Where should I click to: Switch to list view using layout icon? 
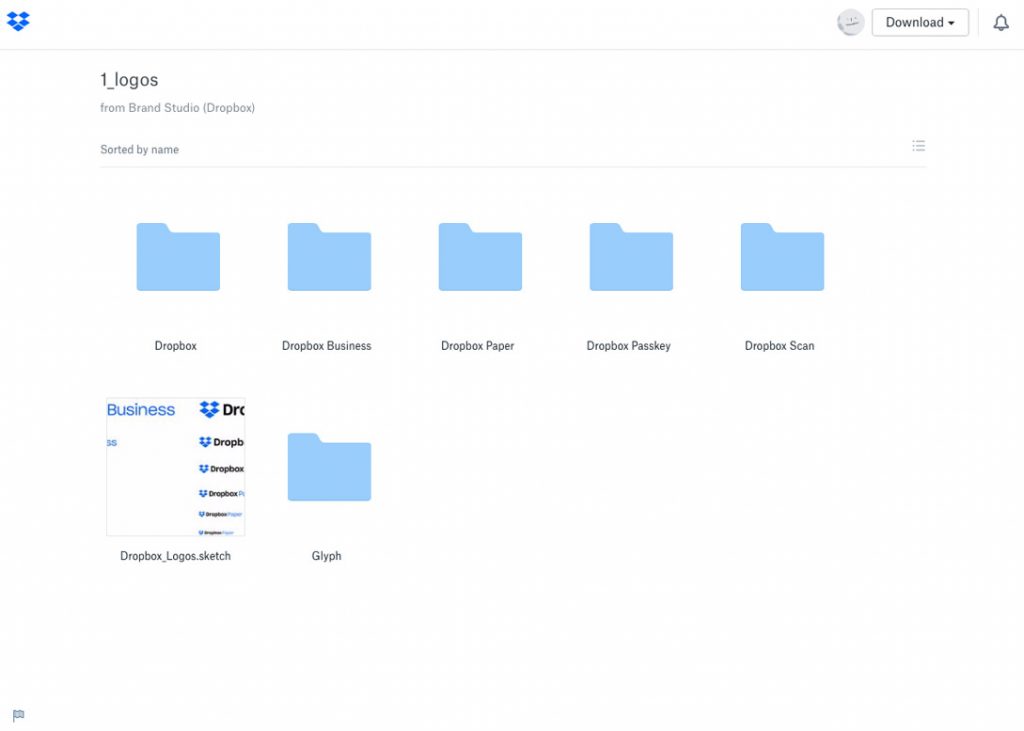[x=918, y=146]
